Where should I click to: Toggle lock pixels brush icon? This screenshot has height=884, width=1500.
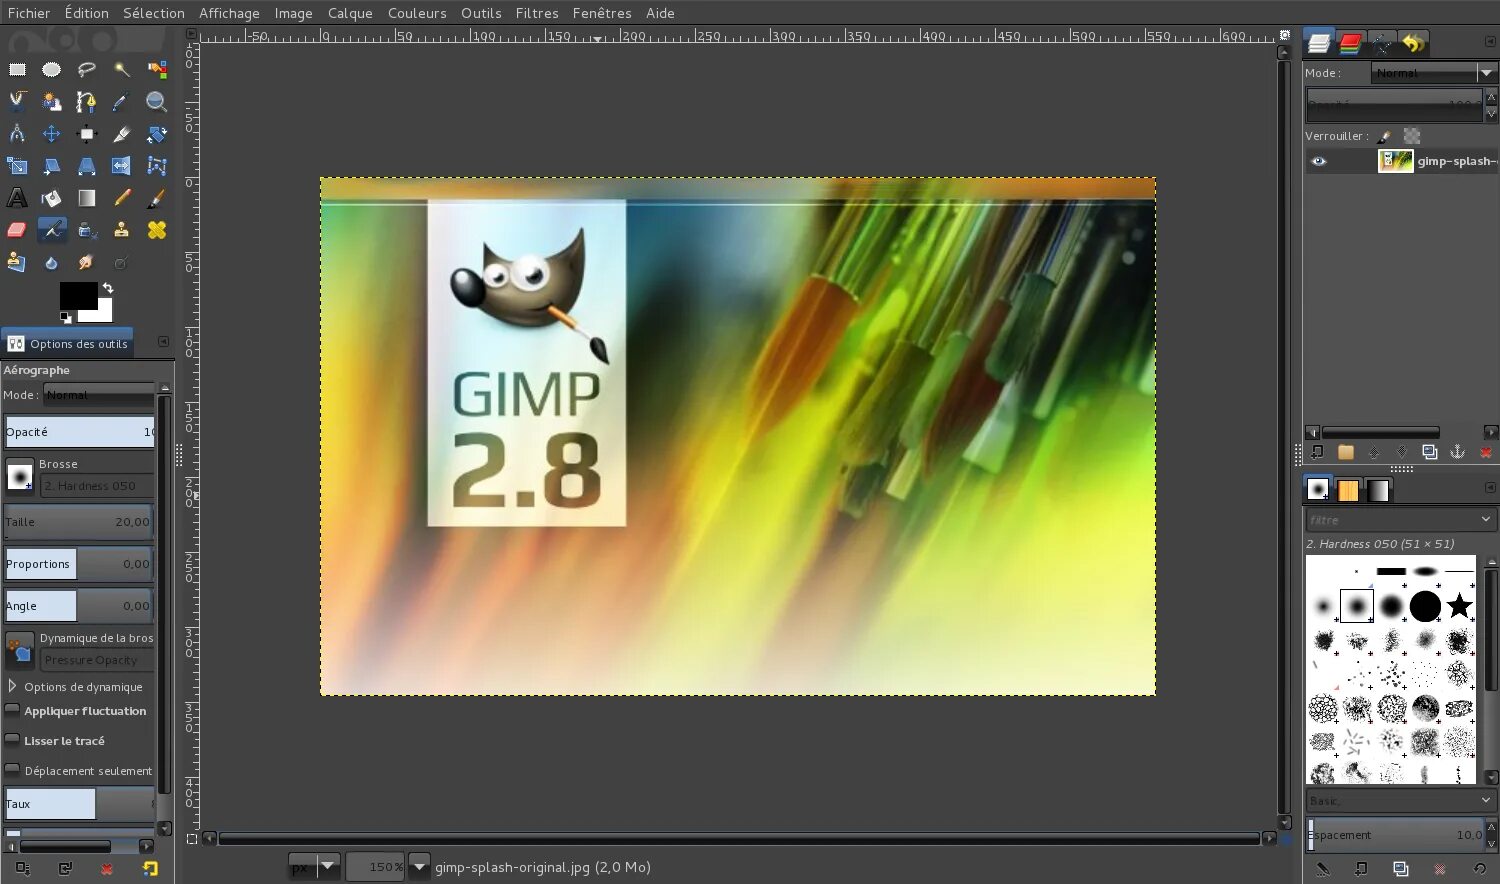click(x=1385, y=136)
